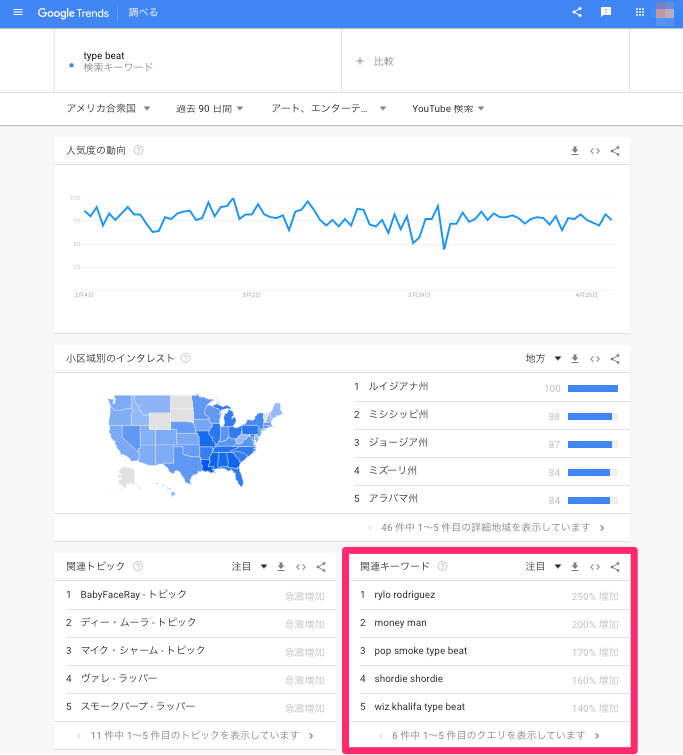Image resolution: width=683 pixels, height=755 pixels.
Task: Open the feedback icon in header
Action: click(606, 13)
